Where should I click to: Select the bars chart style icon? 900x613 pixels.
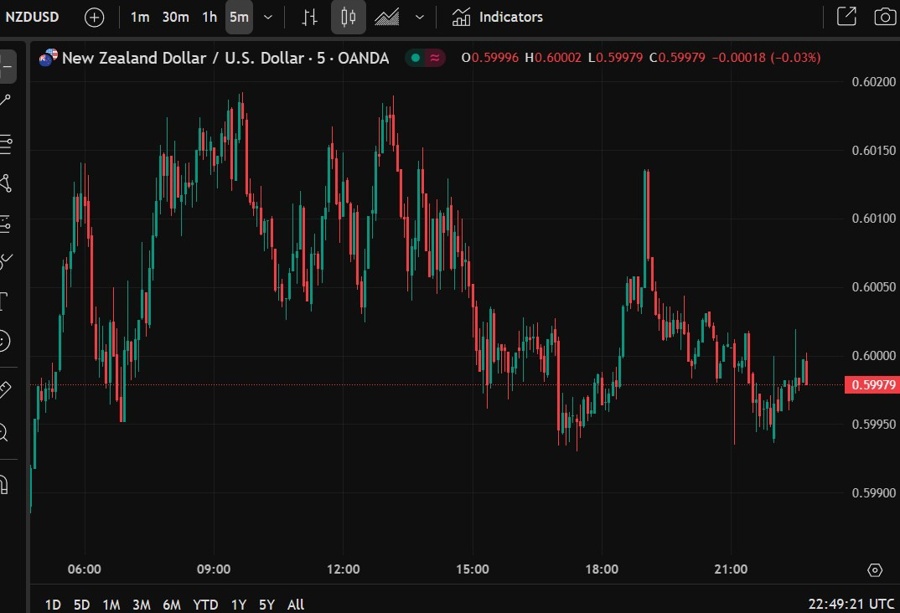310,17
